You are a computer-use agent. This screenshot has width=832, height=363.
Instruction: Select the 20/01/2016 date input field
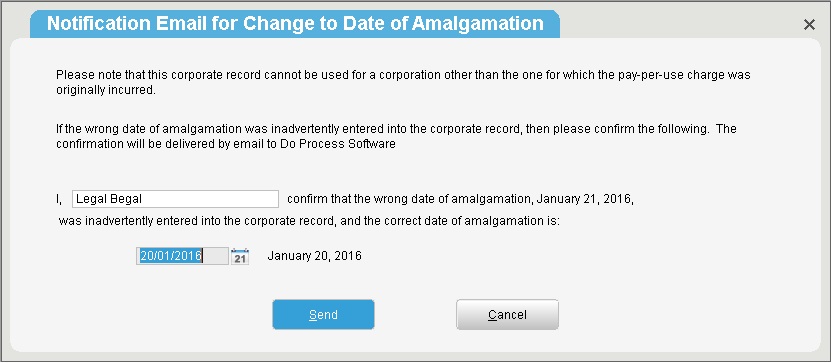pyautogui.click(x=183, y=256)
